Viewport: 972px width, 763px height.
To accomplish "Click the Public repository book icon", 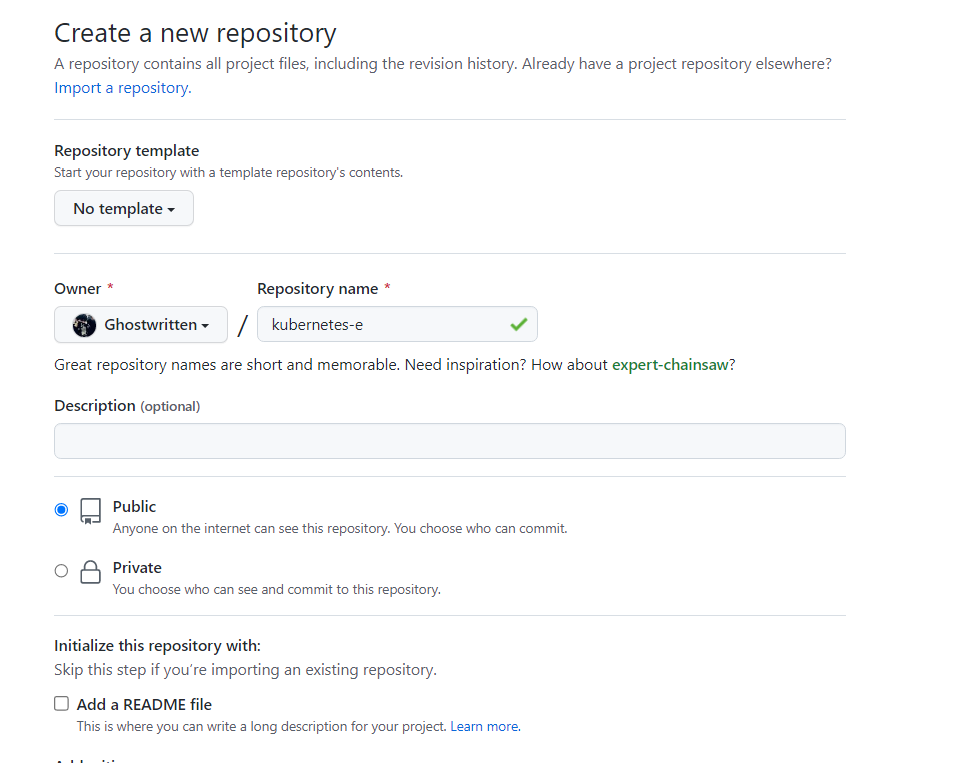I will click(91, 511).
